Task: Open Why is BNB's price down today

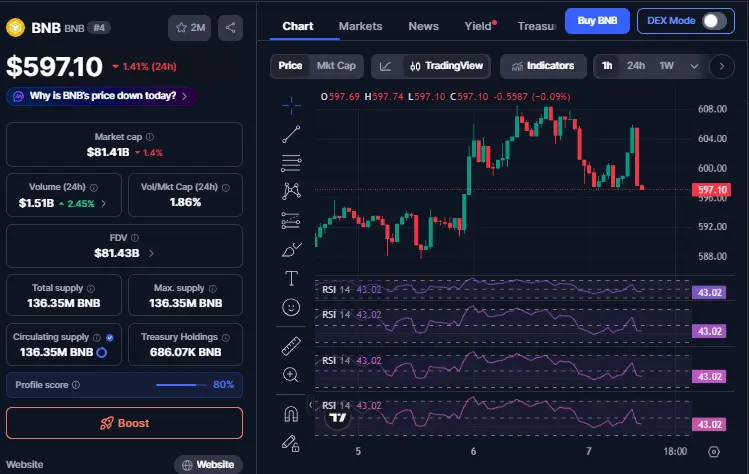Action: point(102,96)
